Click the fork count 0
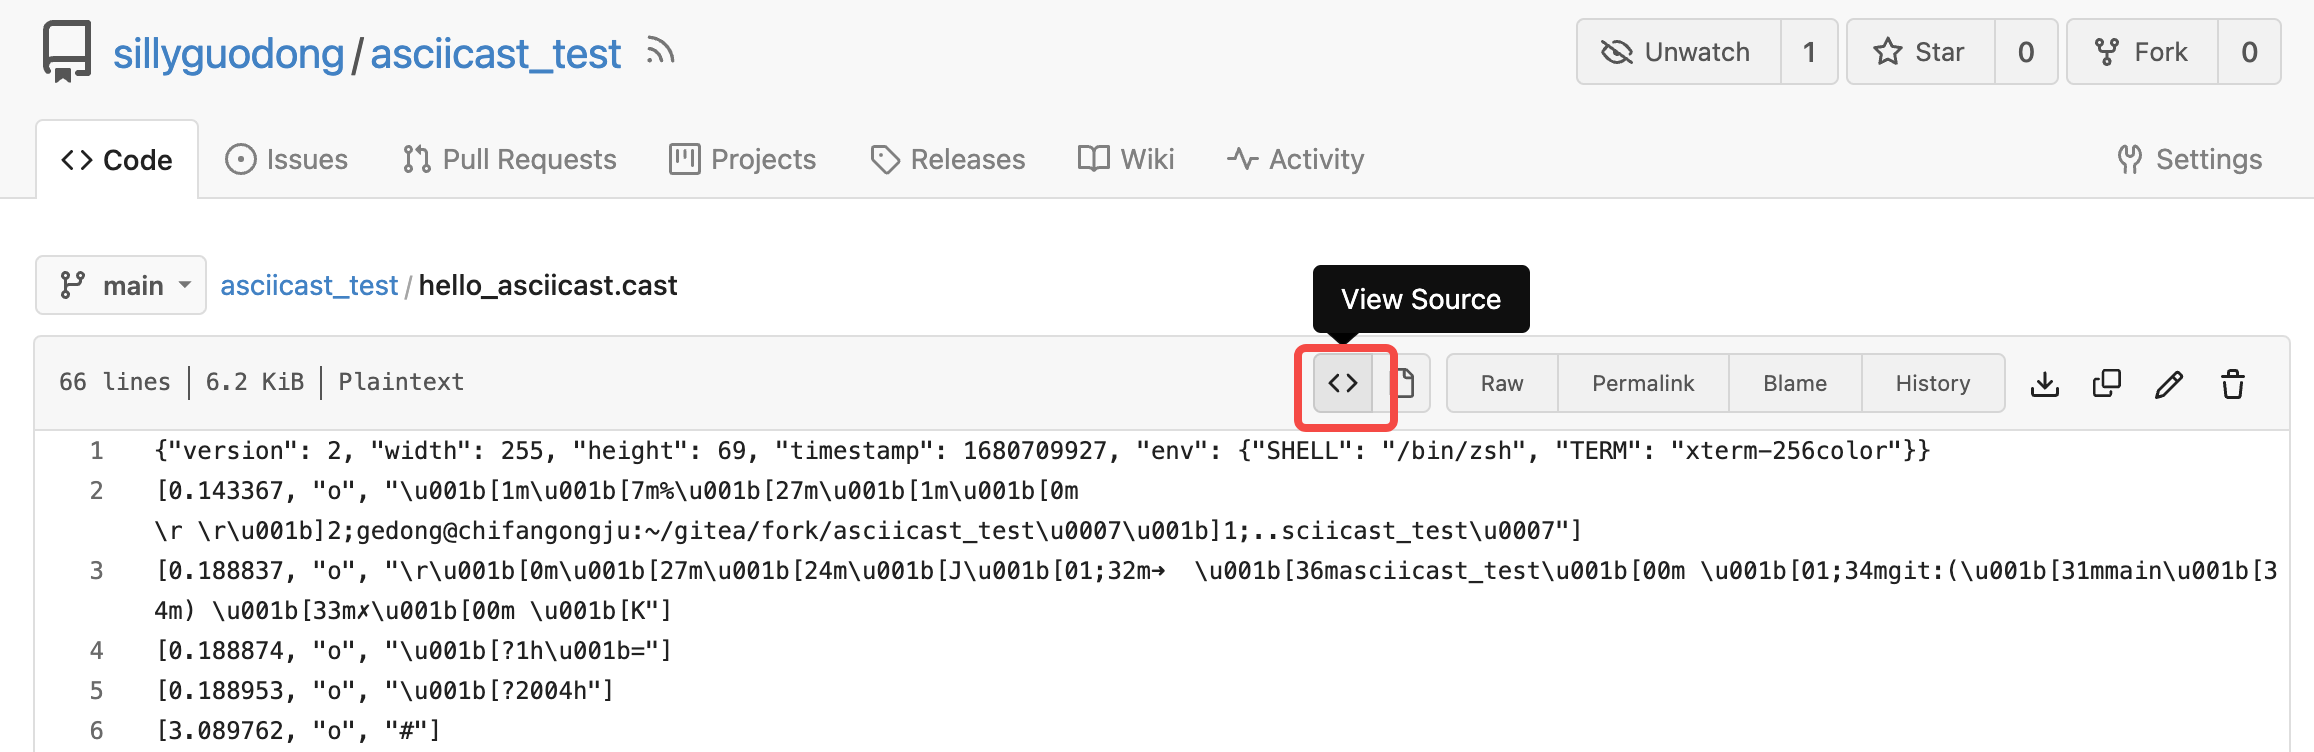Image resolution: width=2314 pixels, height=752 pixels. pyautogui.click(x=2249, y=52)
